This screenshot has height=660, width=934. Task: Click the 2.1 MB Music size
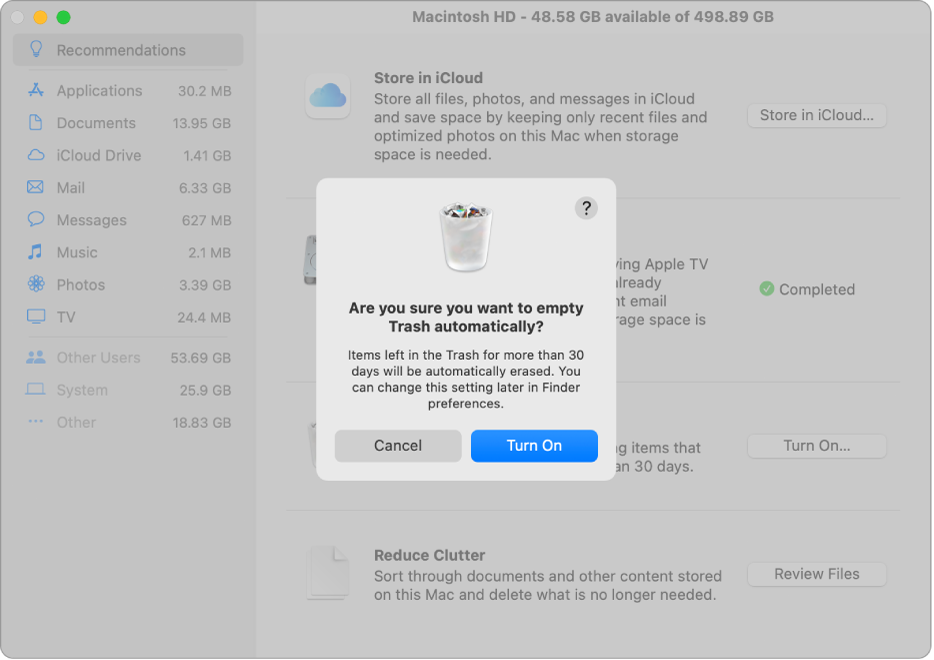click(209, 253)
